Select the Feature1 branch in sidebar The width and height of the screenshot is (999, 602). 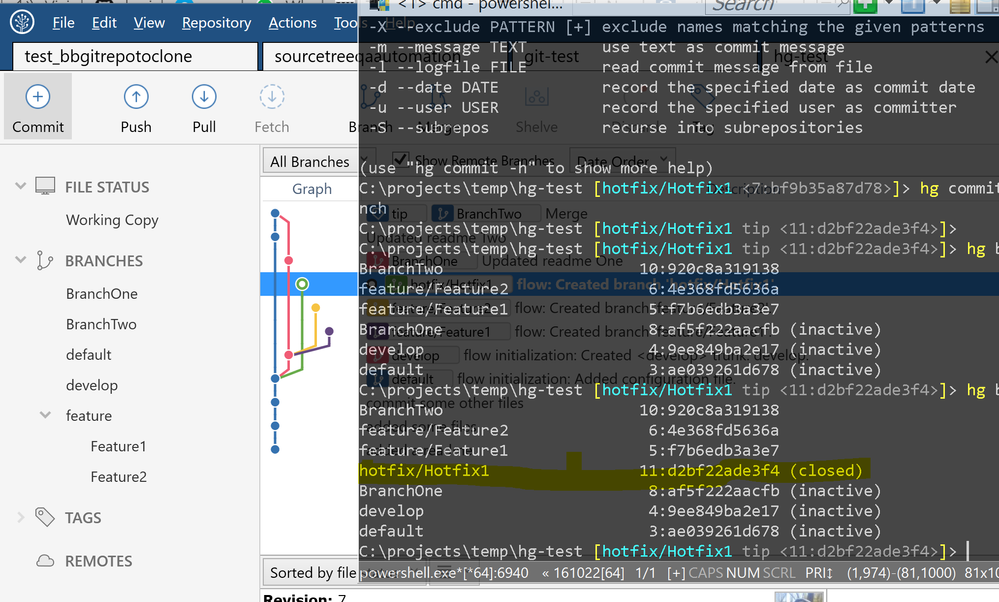click(119, 447)
